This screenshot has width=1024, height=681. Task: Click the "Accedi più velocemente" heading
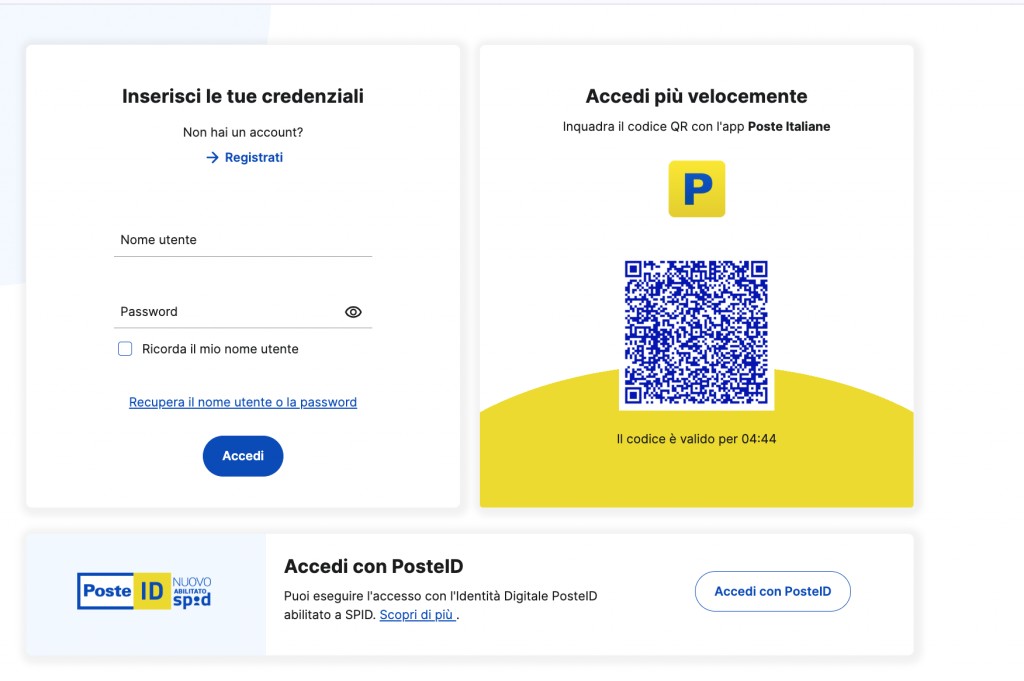pos(696,97)
